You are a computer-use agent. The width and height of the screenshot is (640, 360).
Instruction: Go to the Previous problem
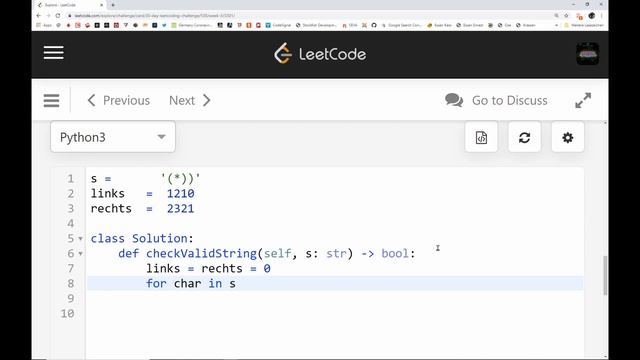point(119,100)
